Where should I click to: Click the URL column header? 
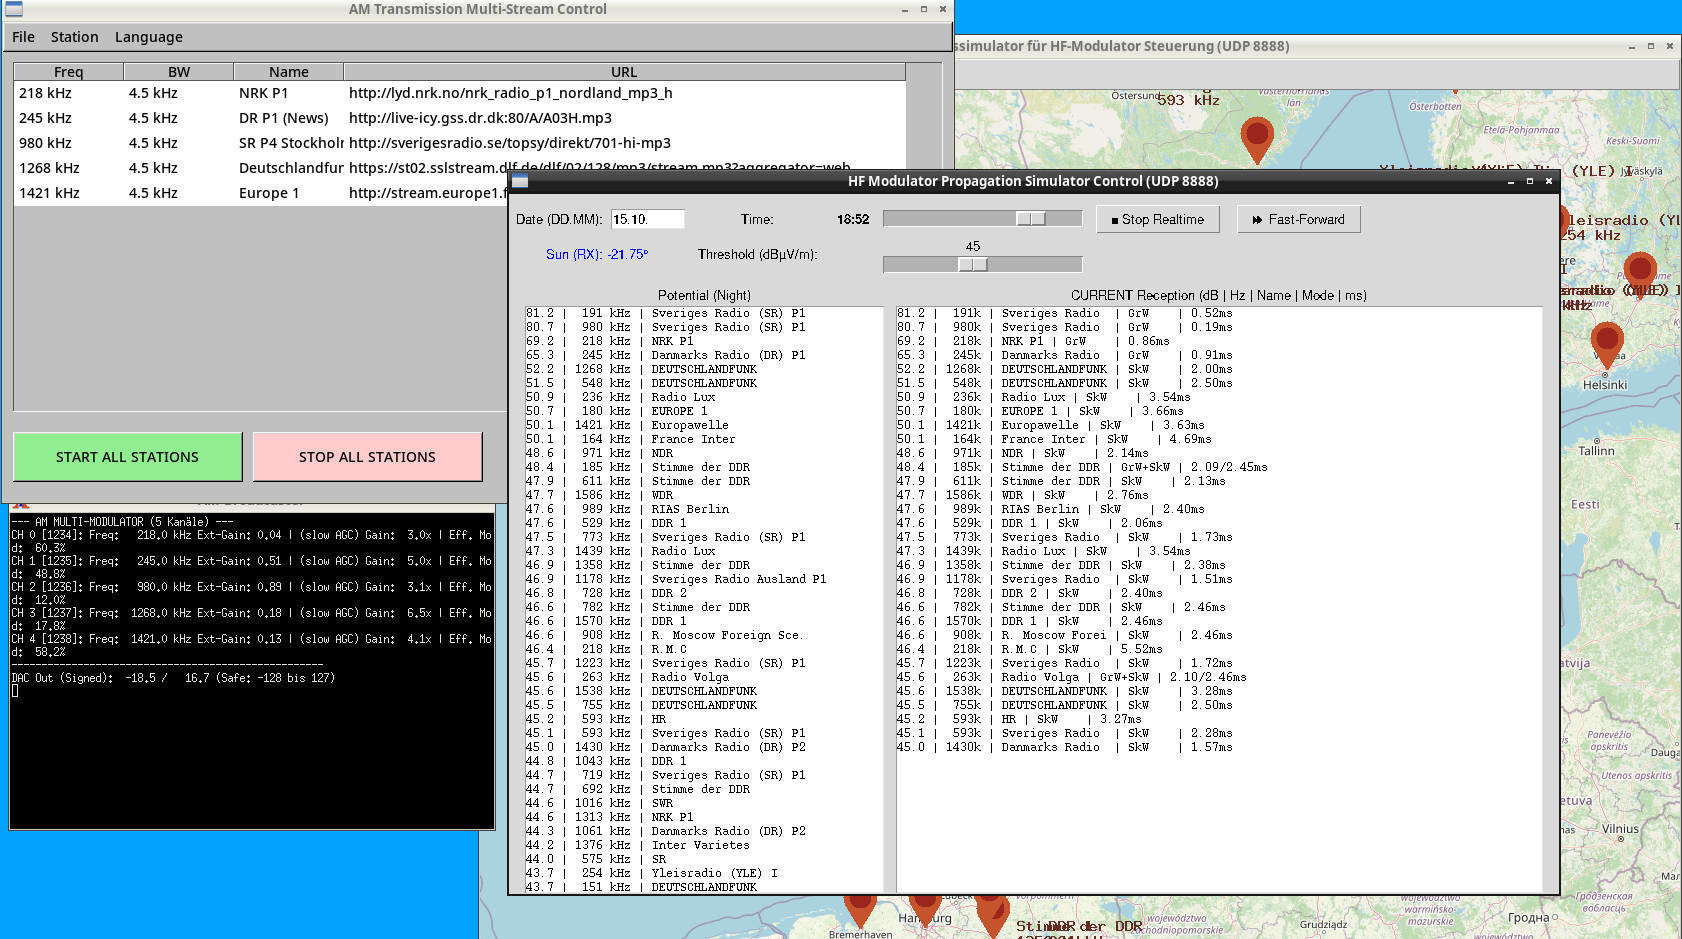624,72
